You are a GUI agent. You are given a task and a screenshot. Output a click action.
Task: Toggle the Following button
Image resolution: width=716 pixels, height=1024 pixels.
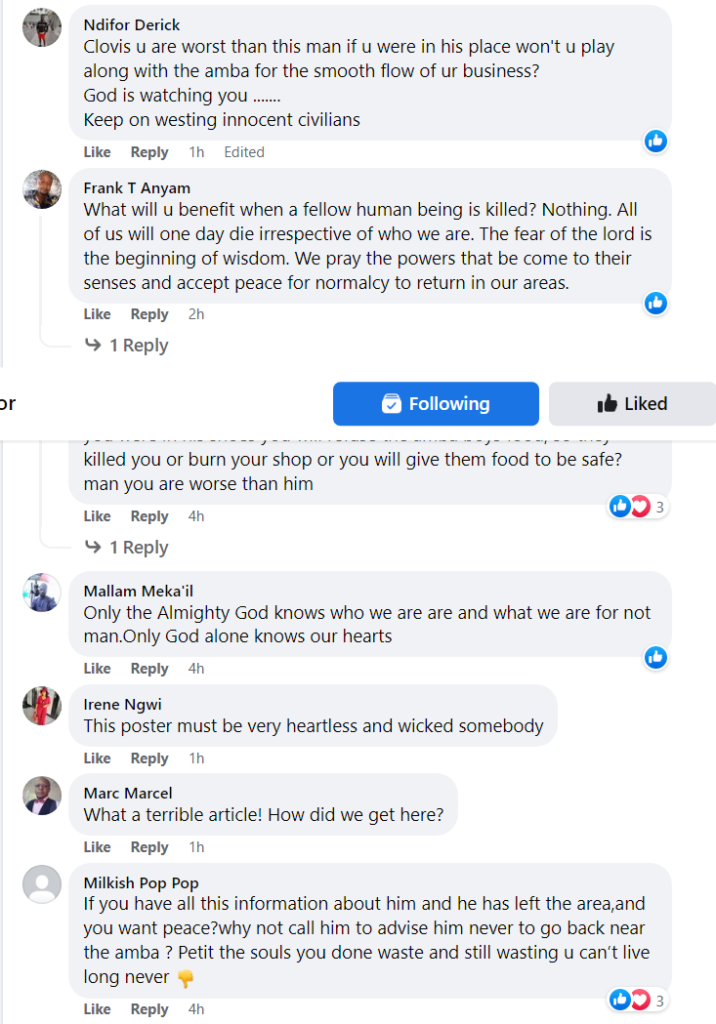coord(436,404)
